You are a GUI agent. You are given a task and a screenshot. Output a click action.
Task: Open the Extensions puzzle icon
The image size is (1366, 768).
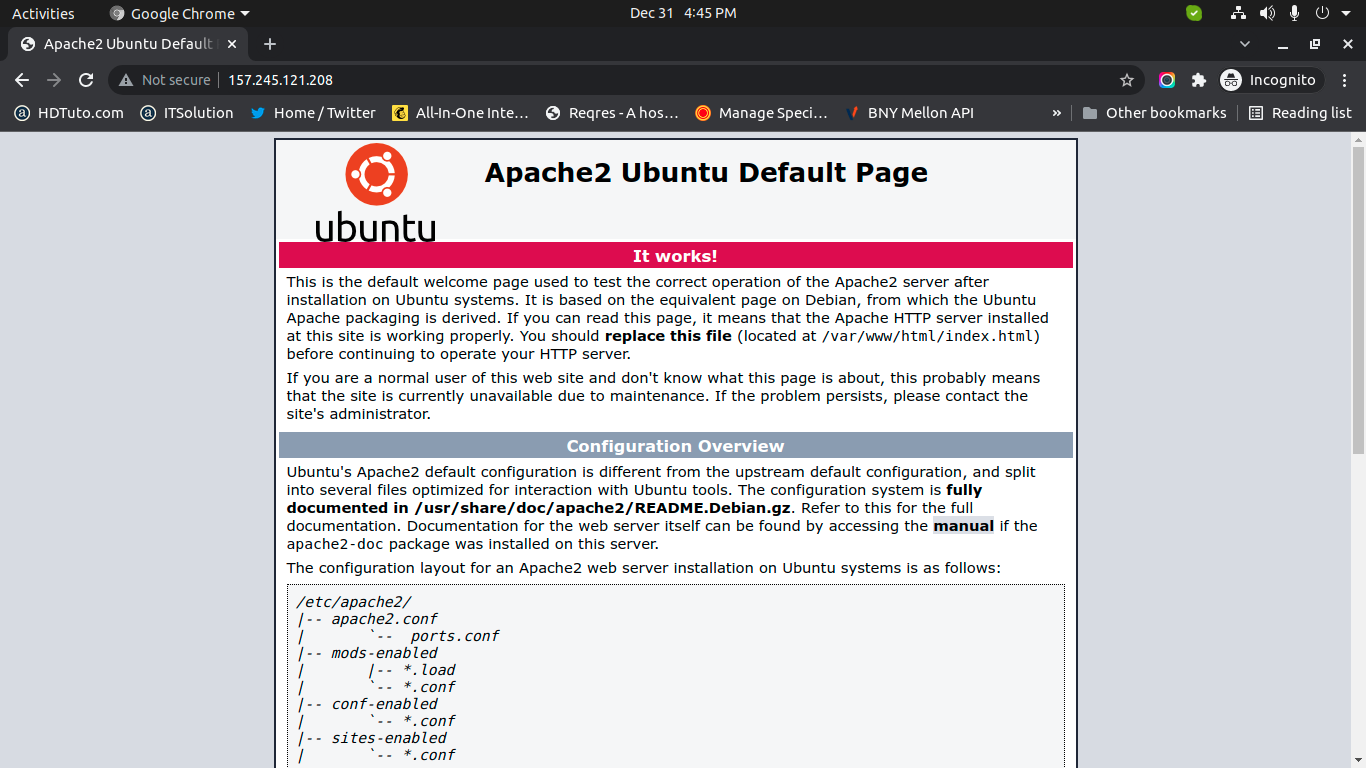click(x=1199, y=80)
